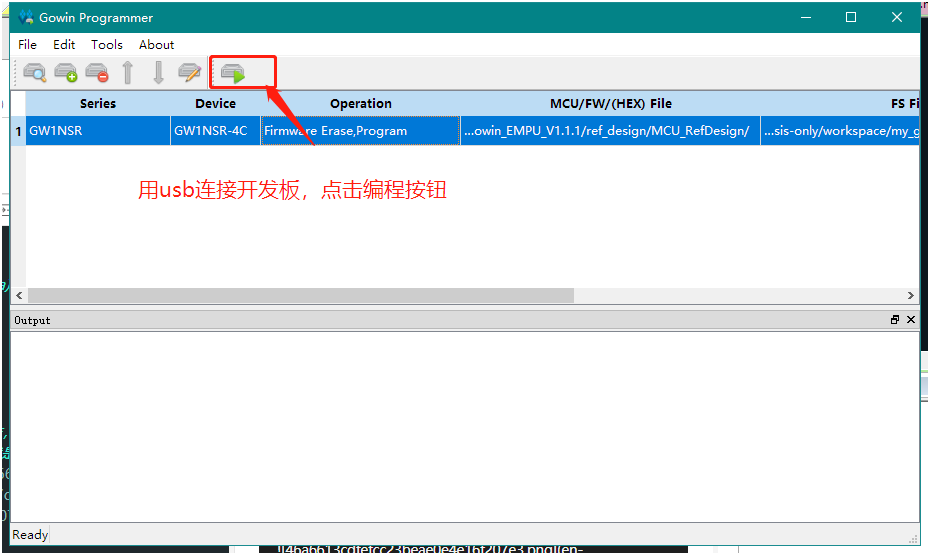Select the FS File column header

[840, 103]
